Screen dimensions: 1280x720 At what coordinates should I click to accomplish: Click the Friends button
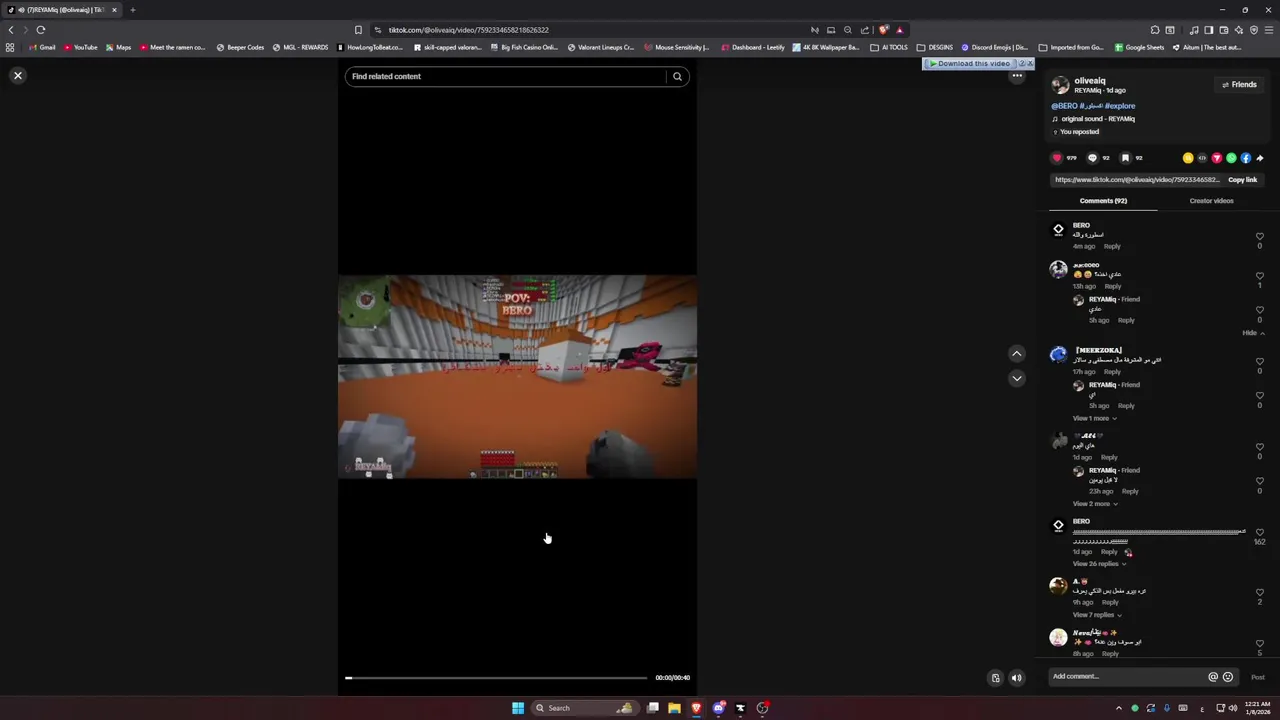(1239, 85)
